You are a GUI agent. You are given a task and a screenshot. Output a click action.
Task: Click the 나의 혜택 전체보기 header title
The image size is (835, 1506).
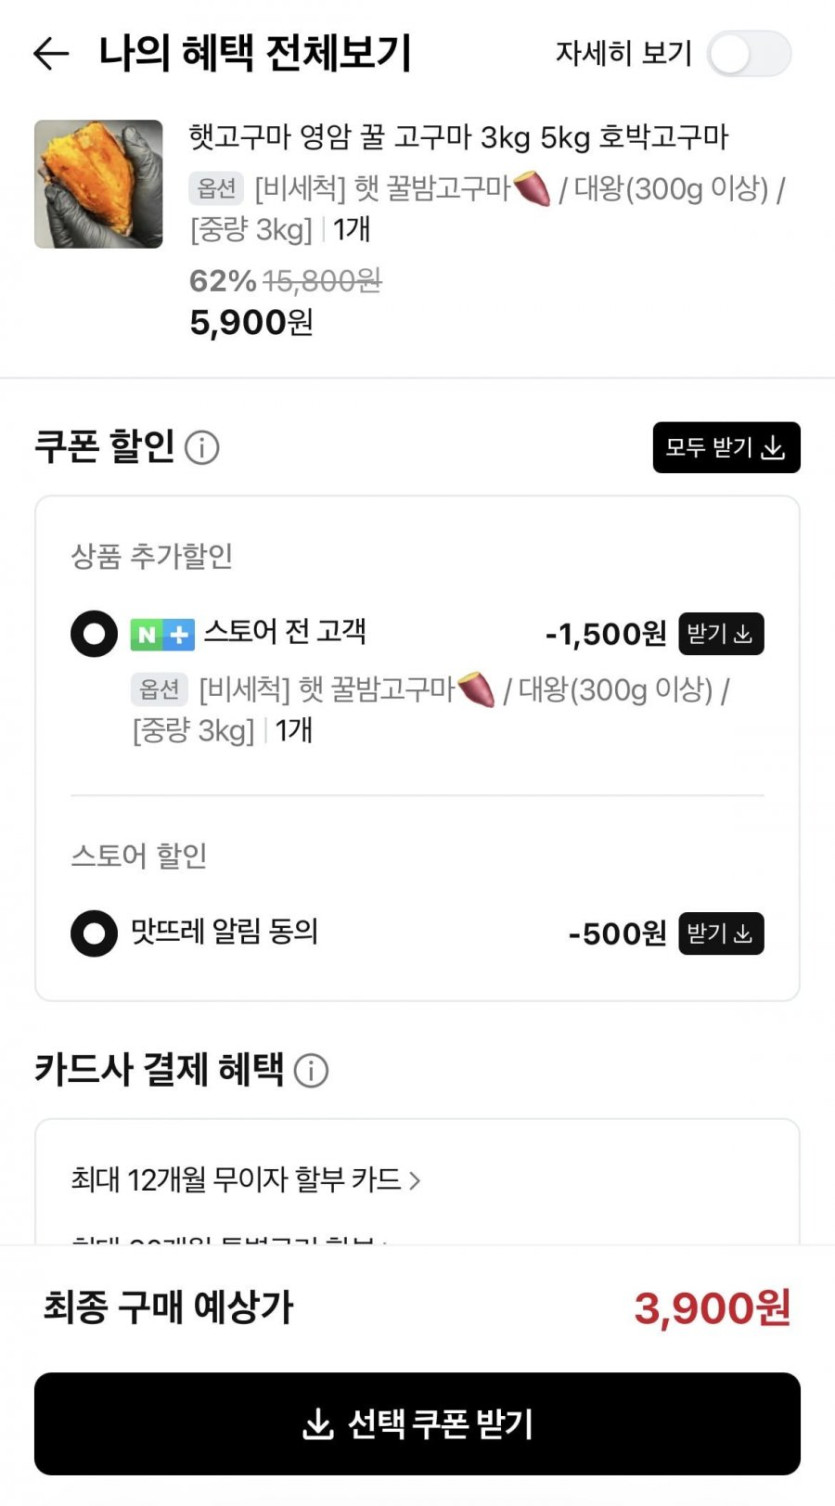255,54
